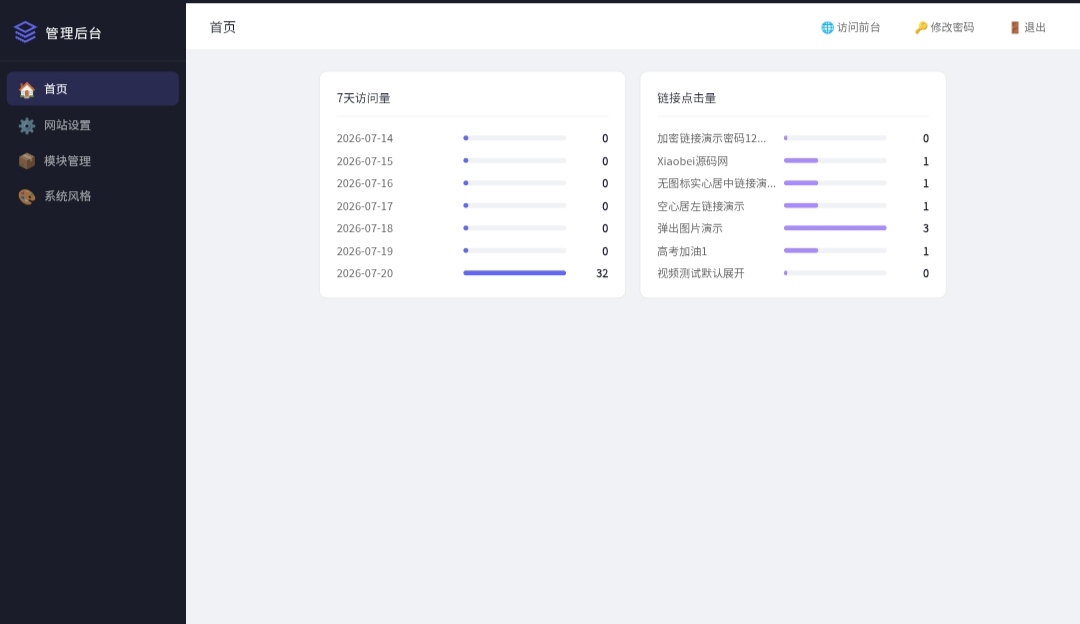
Task: Click the progress bar for Xiaobei源码网
Action: tap(835, 160)
